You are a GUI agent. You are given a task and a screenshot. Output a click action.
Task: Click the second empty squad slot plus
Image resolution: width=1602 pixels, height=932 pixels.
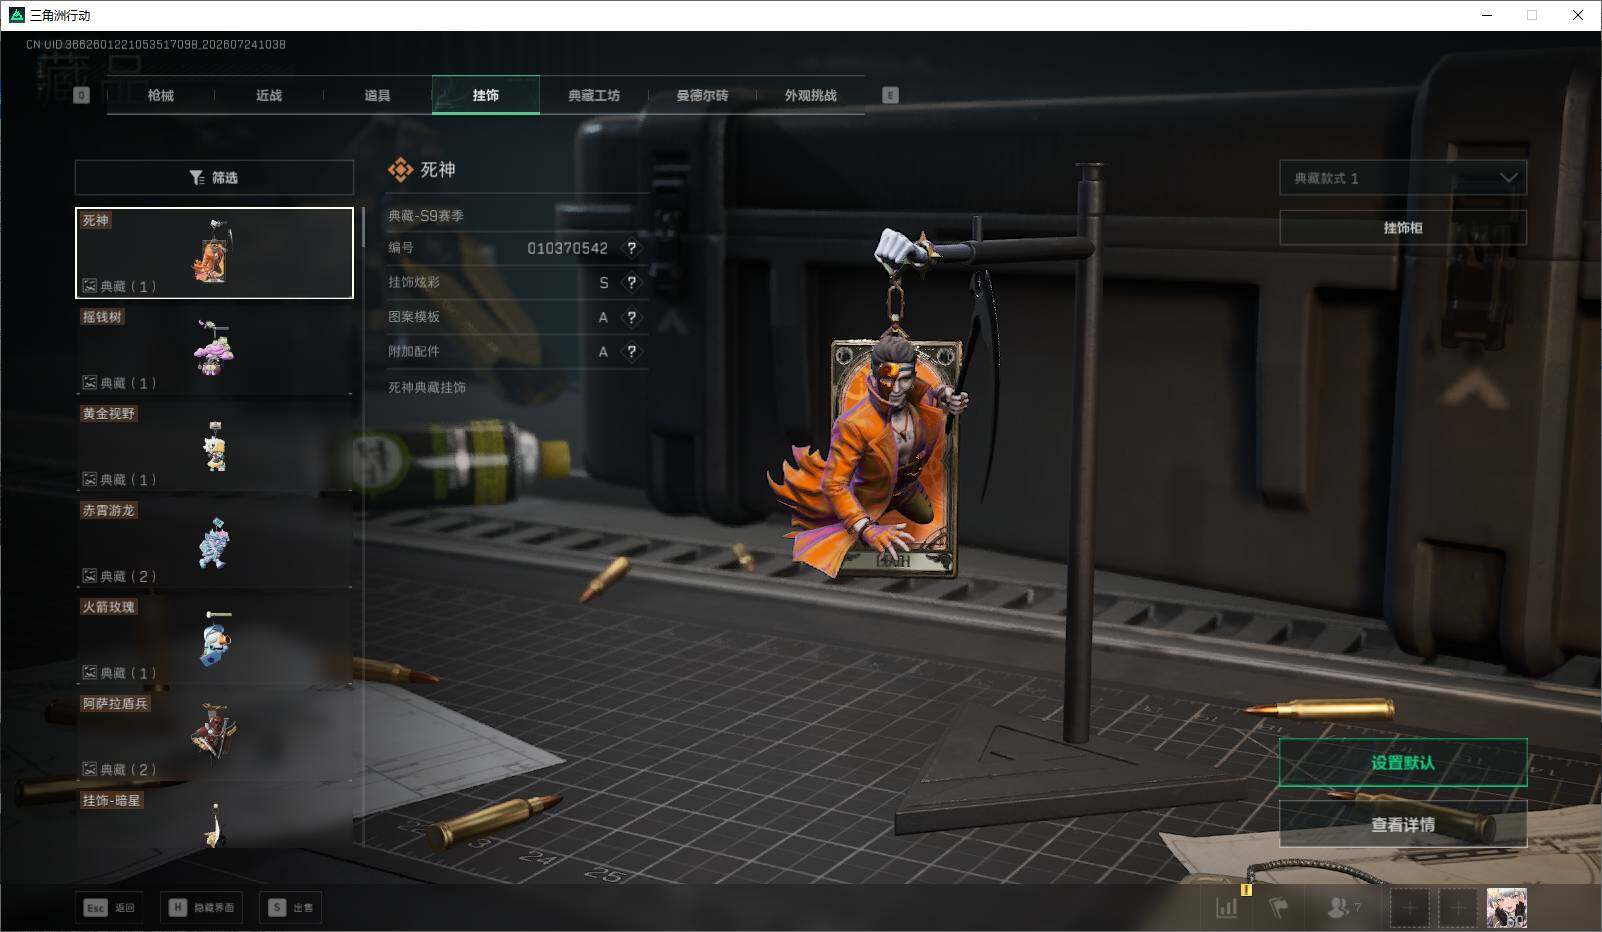[x=1457, y=908]
